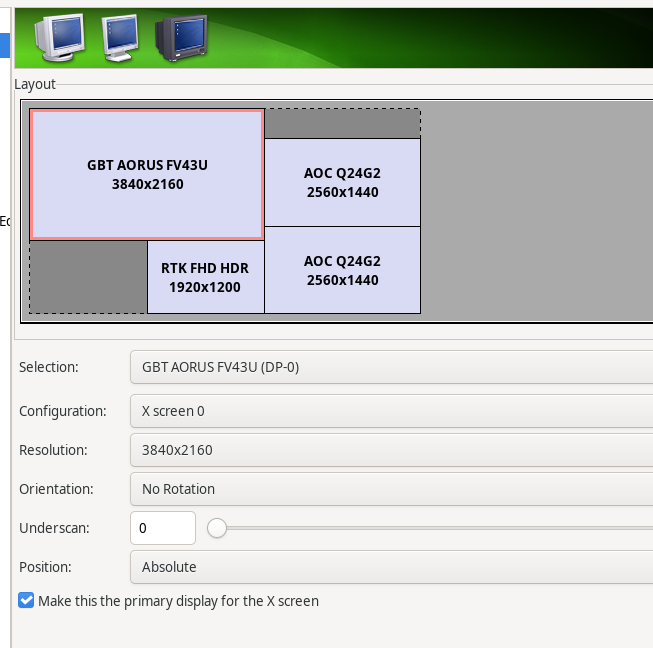Click dark gray unused area below GBT AORUS display
Screen dimensions: 653x648
click(88, 277)
